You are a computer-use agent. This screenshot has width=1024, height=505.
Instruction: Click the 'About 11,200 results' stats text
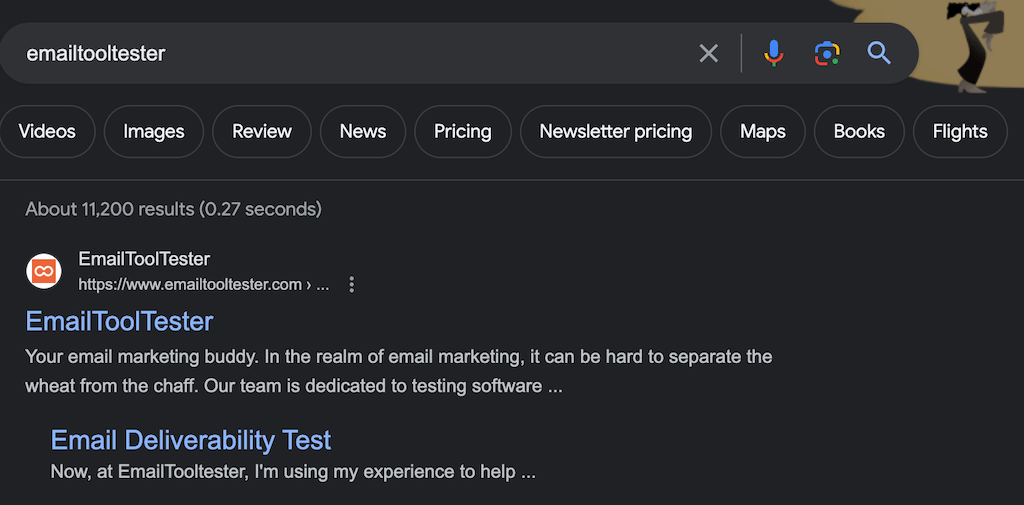[x=173, y=209]
